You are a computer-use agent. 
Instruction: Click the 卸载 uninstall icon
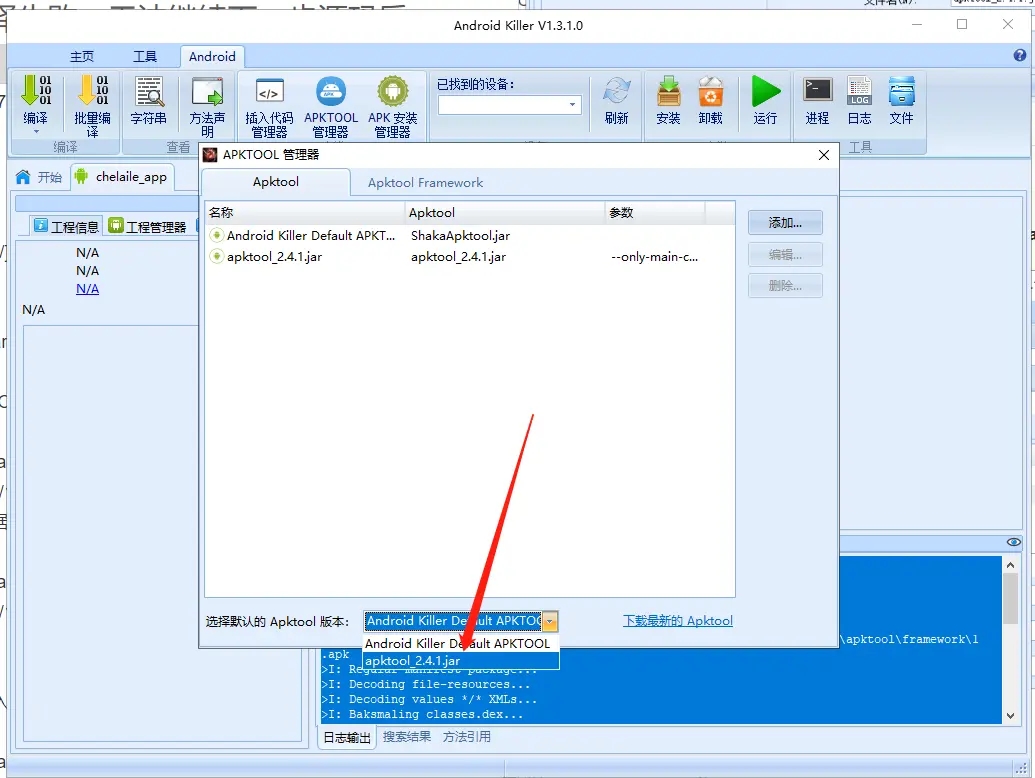click(710, 99)
